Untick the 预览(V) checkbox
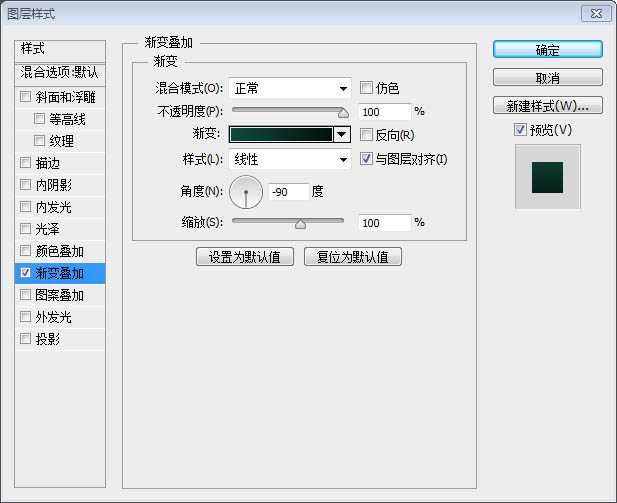The image size is (617, 503). tap(520, 129)
